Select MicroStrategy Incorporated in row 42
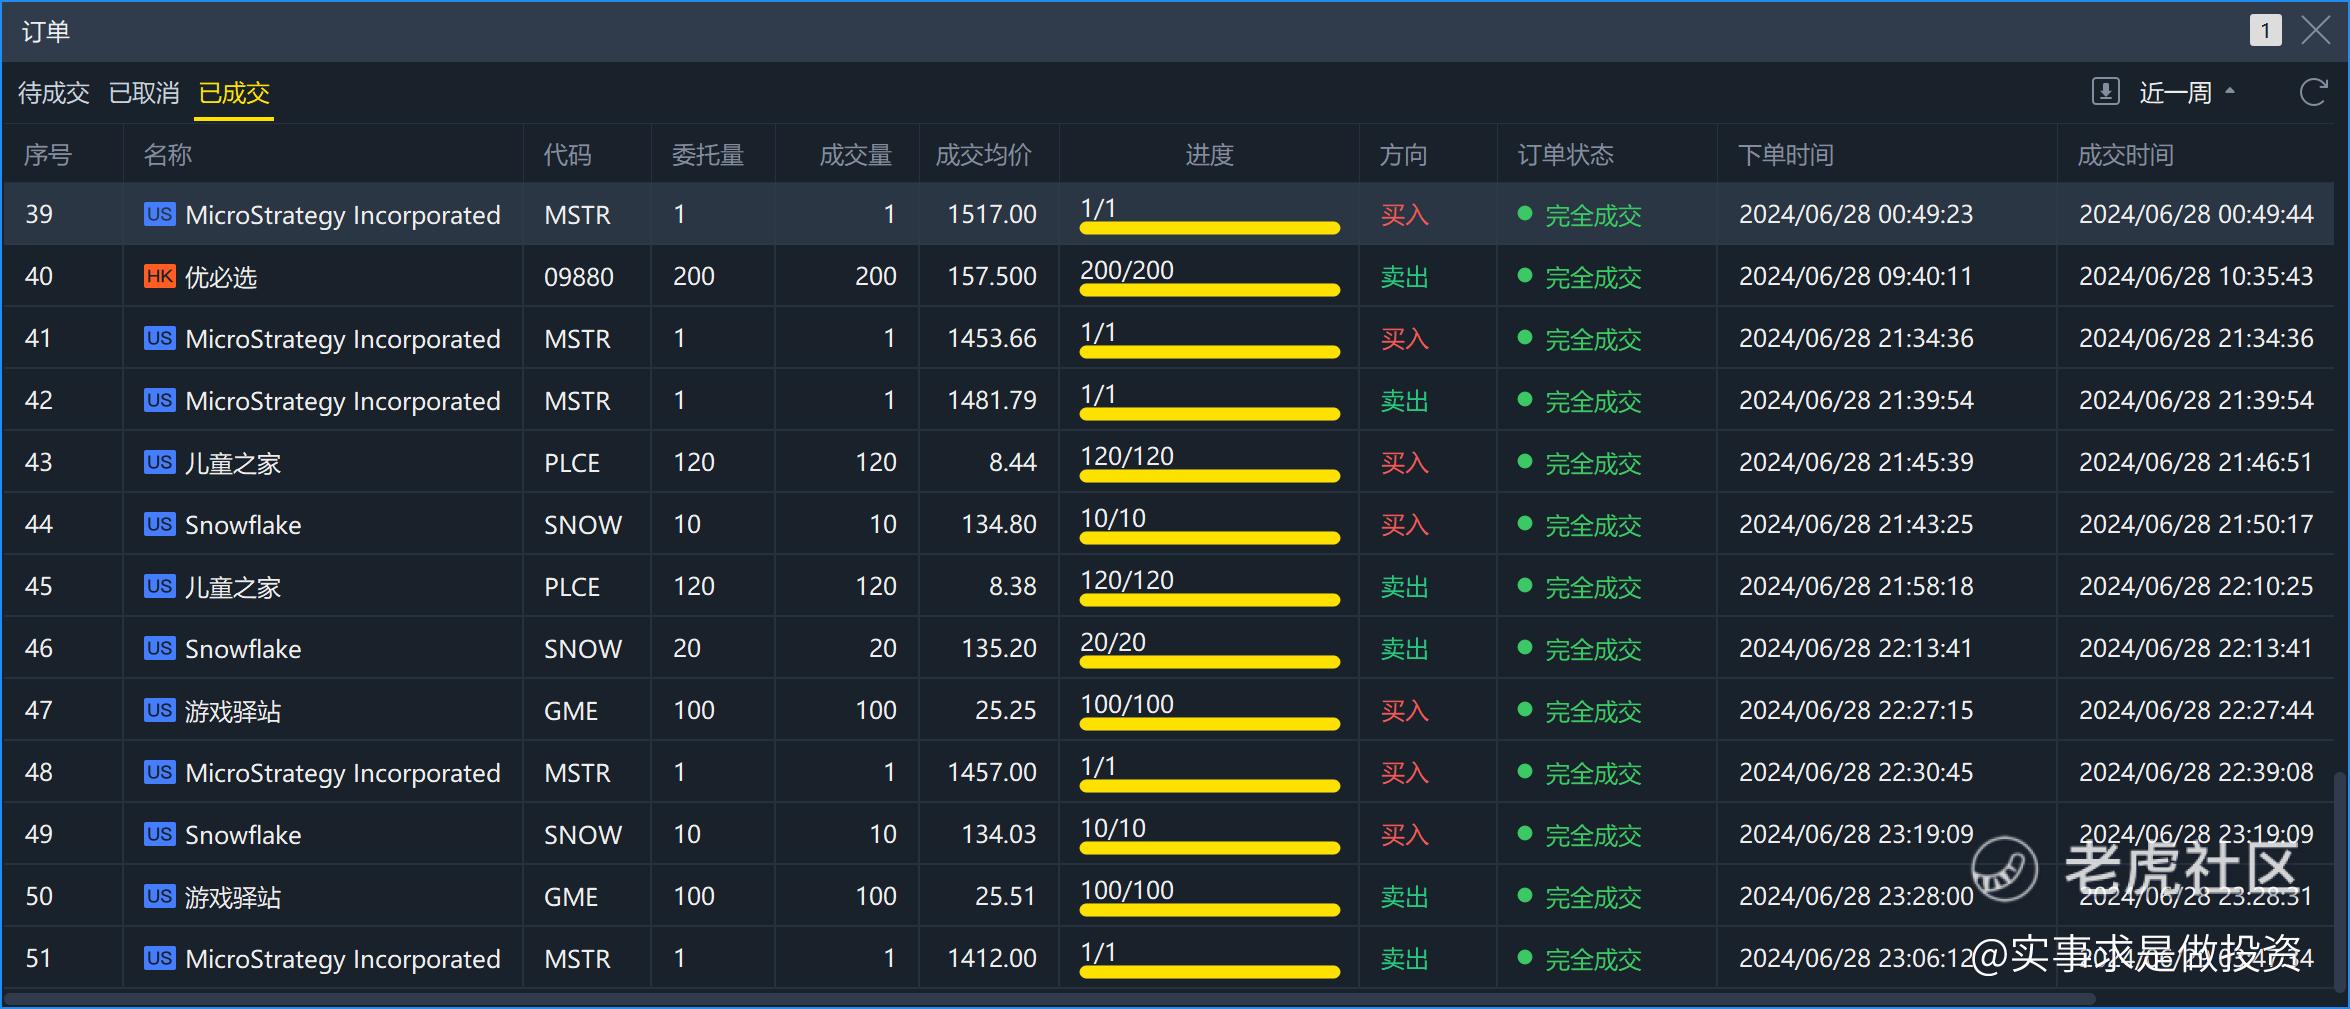The height and width of the screenshot is (1009, 2350). (343, 401)
